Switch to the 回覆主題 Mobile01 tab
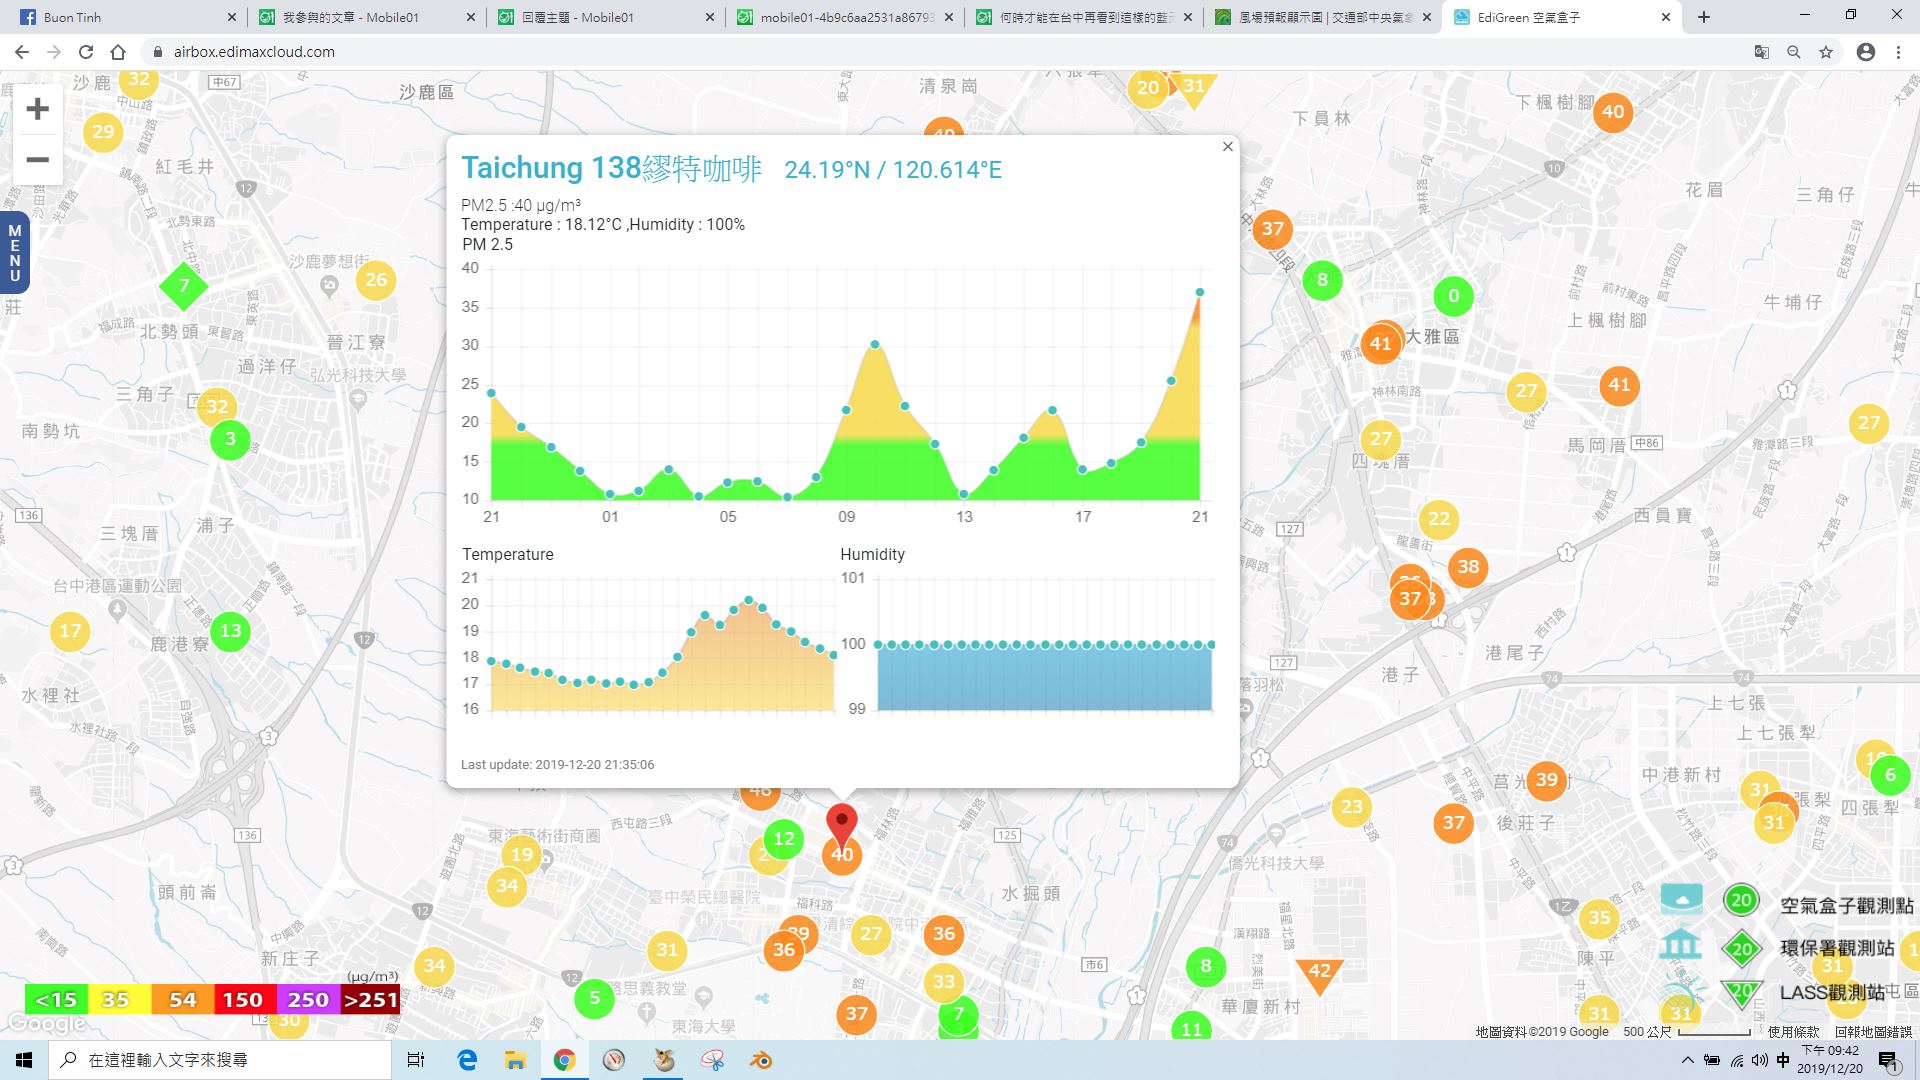The width and height of the screenshot is (1920, 1080). (x=604, y=17)
